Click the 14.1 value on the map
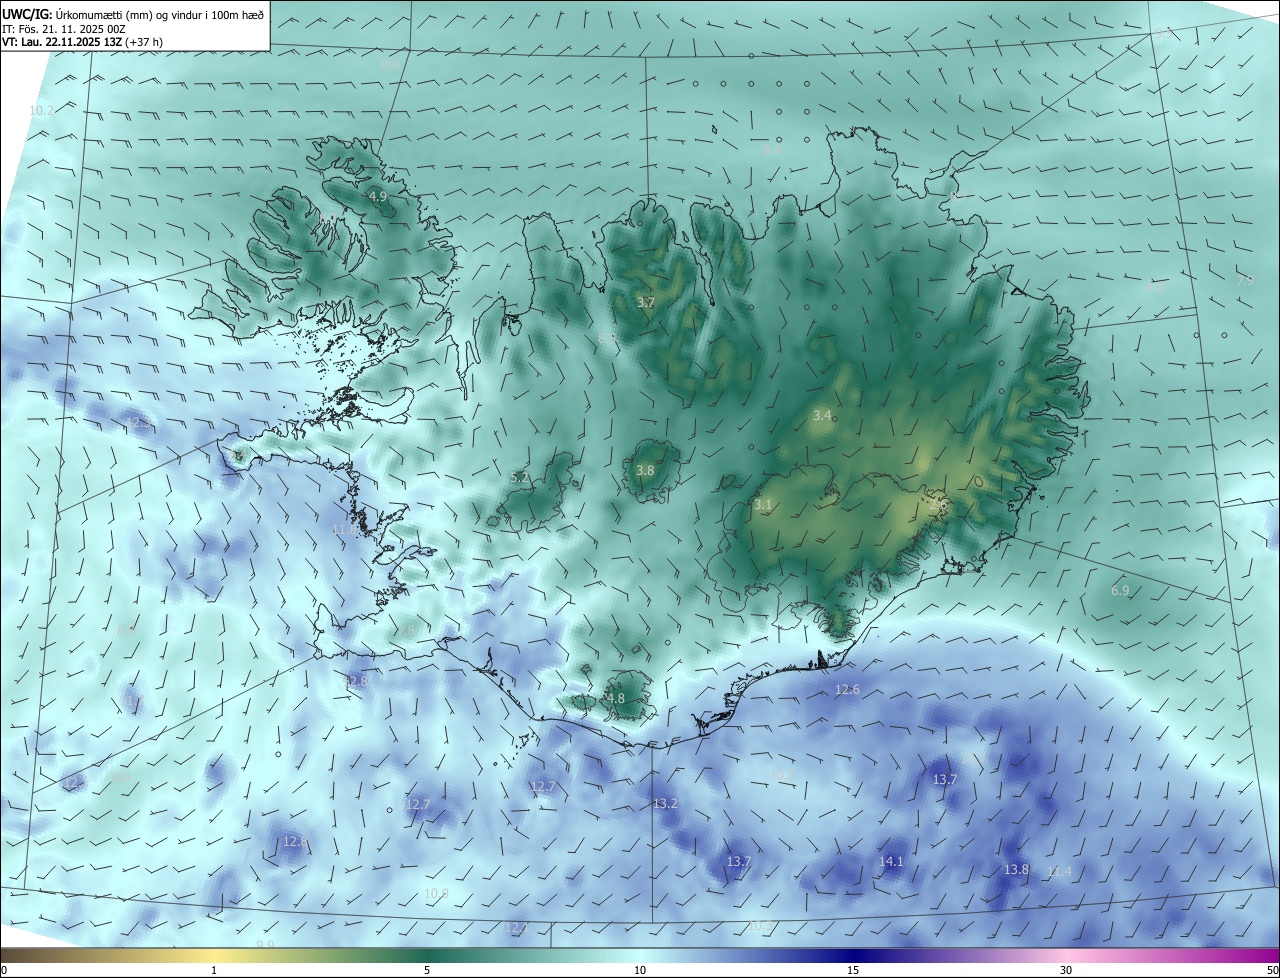Image resolution: width=1280 pixels, height=978 pixels. point(891,861)
